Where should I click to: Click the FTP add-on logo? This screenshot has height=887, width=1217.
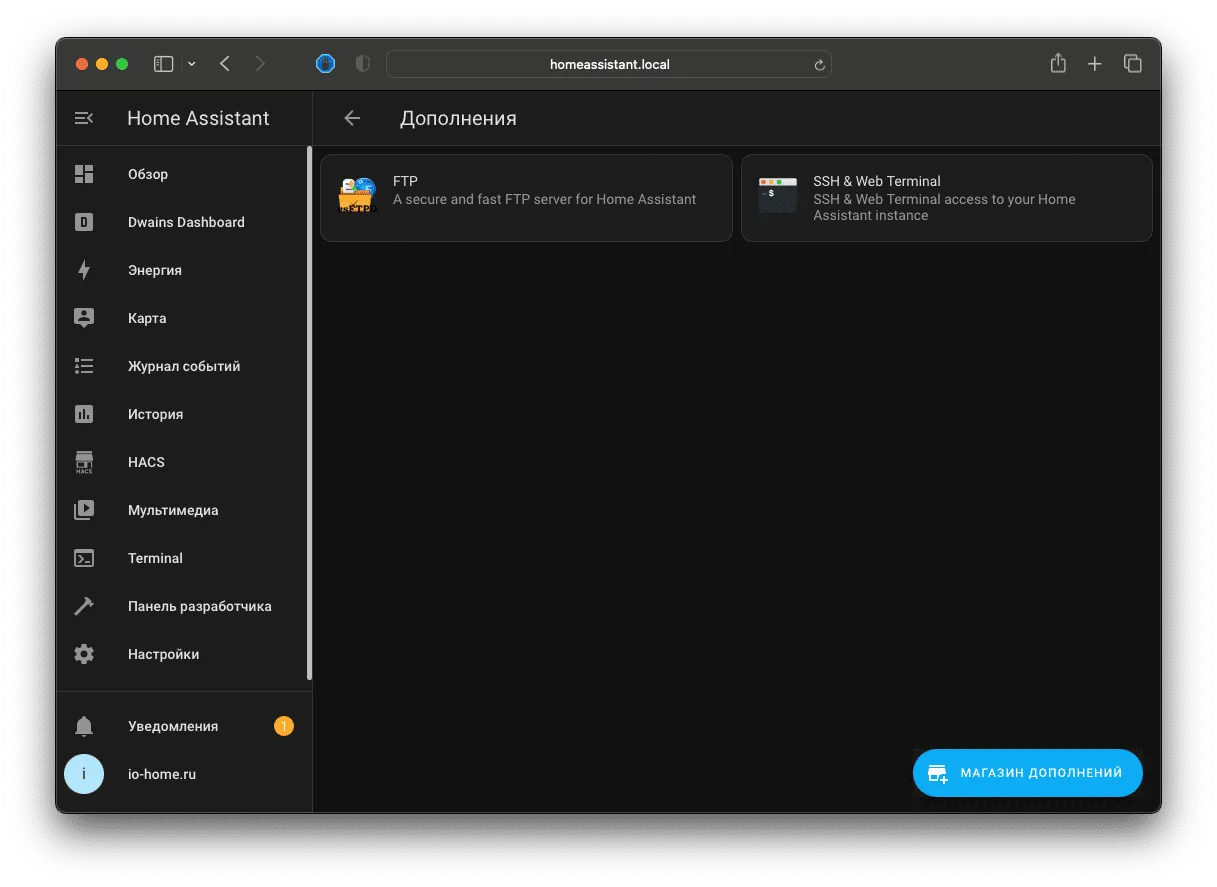(357, 196)
